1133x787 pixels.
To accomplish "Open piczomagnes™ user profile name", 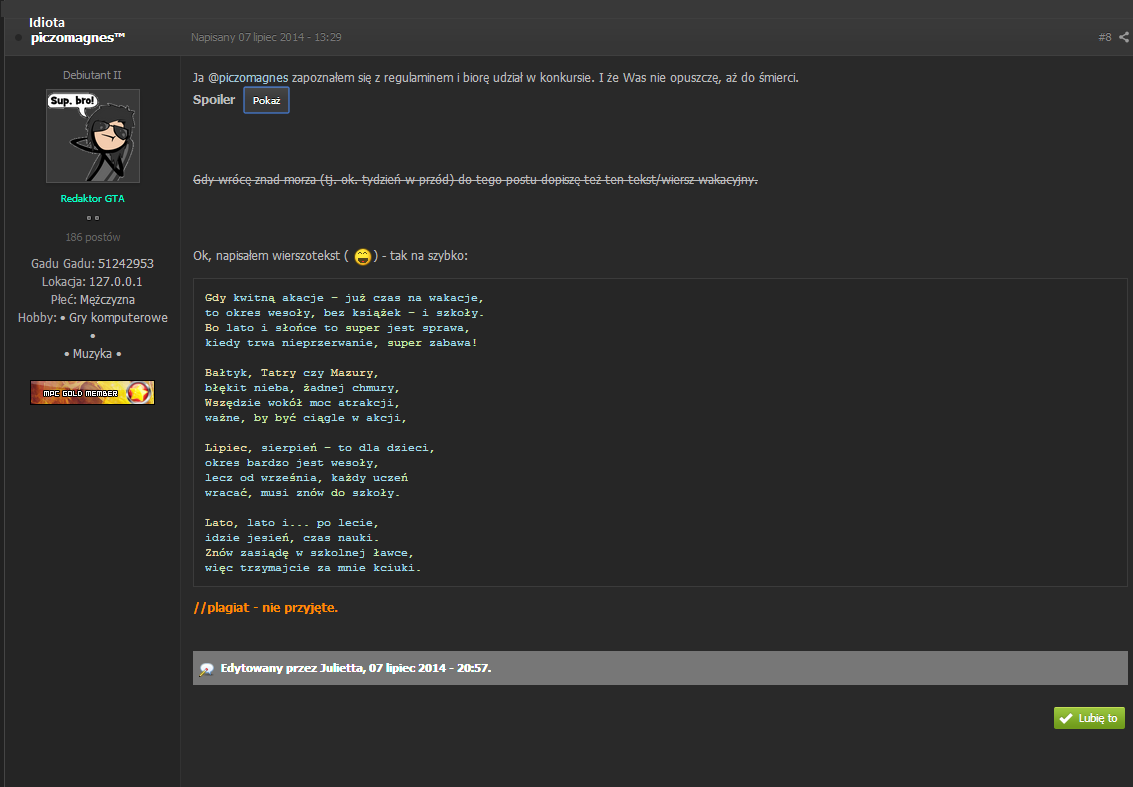I will click(78, 38).
